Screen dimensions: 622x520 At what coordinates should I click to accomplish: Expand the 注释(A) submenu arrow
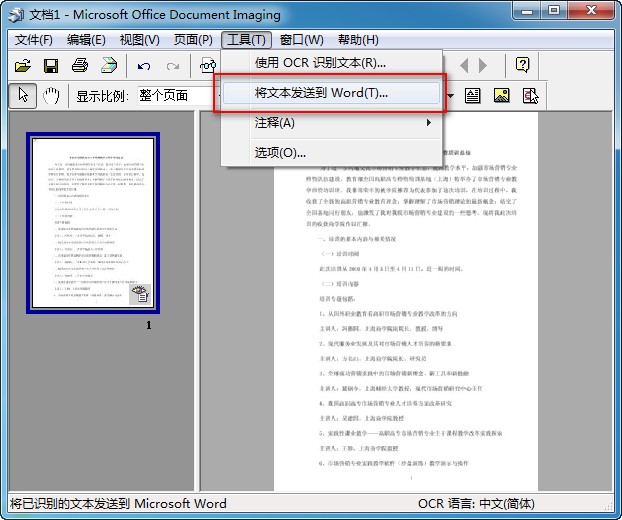coord(428,123)
